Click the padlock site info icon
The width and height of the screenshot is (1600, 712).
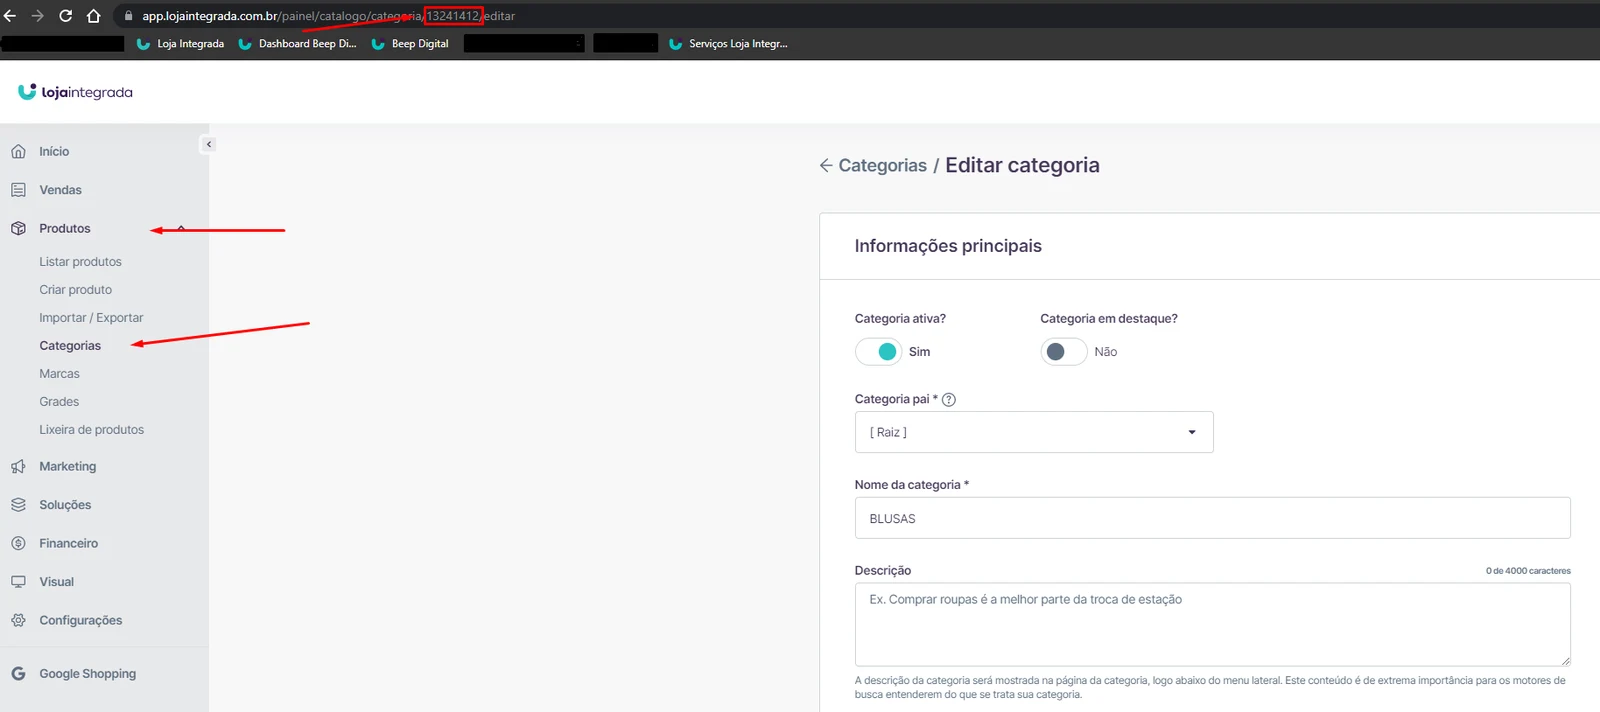click(128, 16)
